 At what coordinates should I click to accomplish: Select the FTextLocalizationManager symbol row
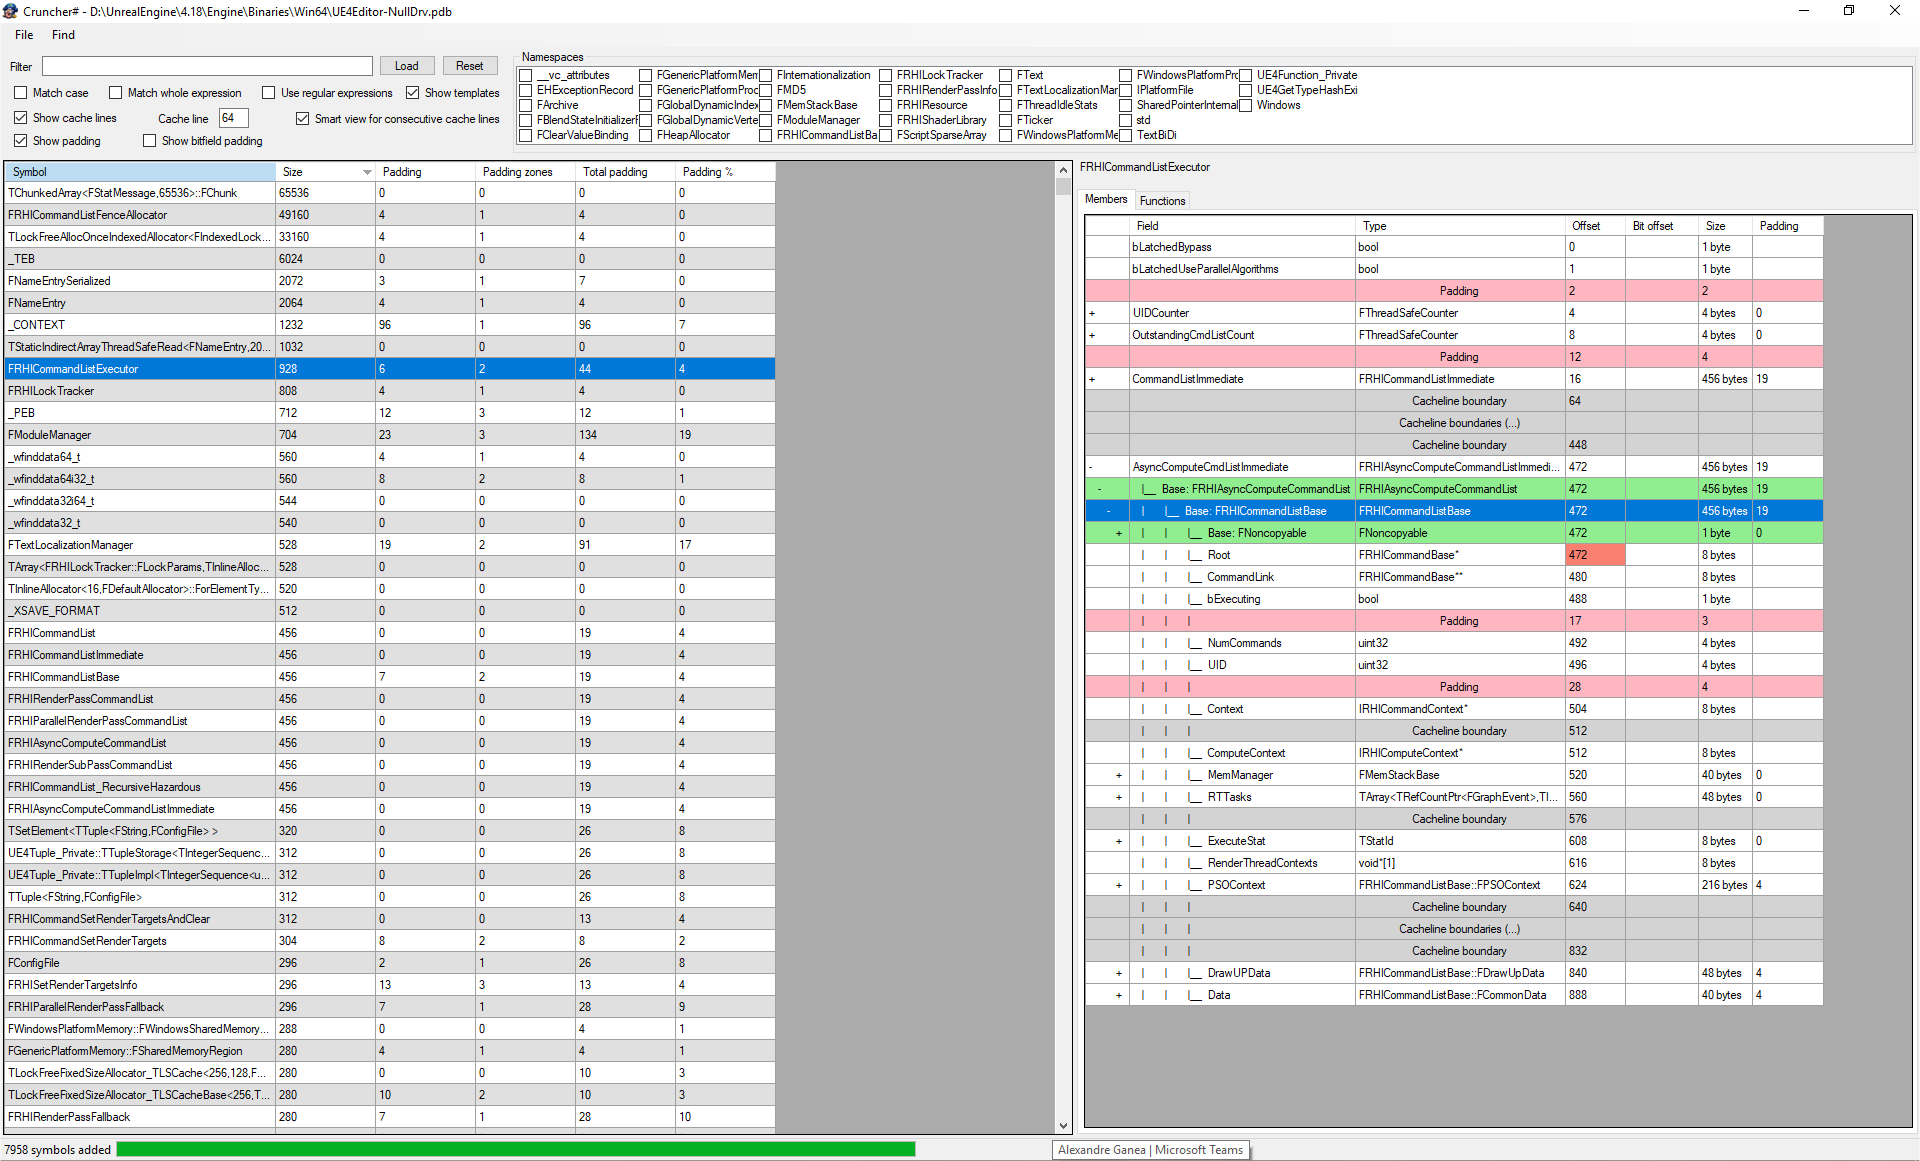390,545
